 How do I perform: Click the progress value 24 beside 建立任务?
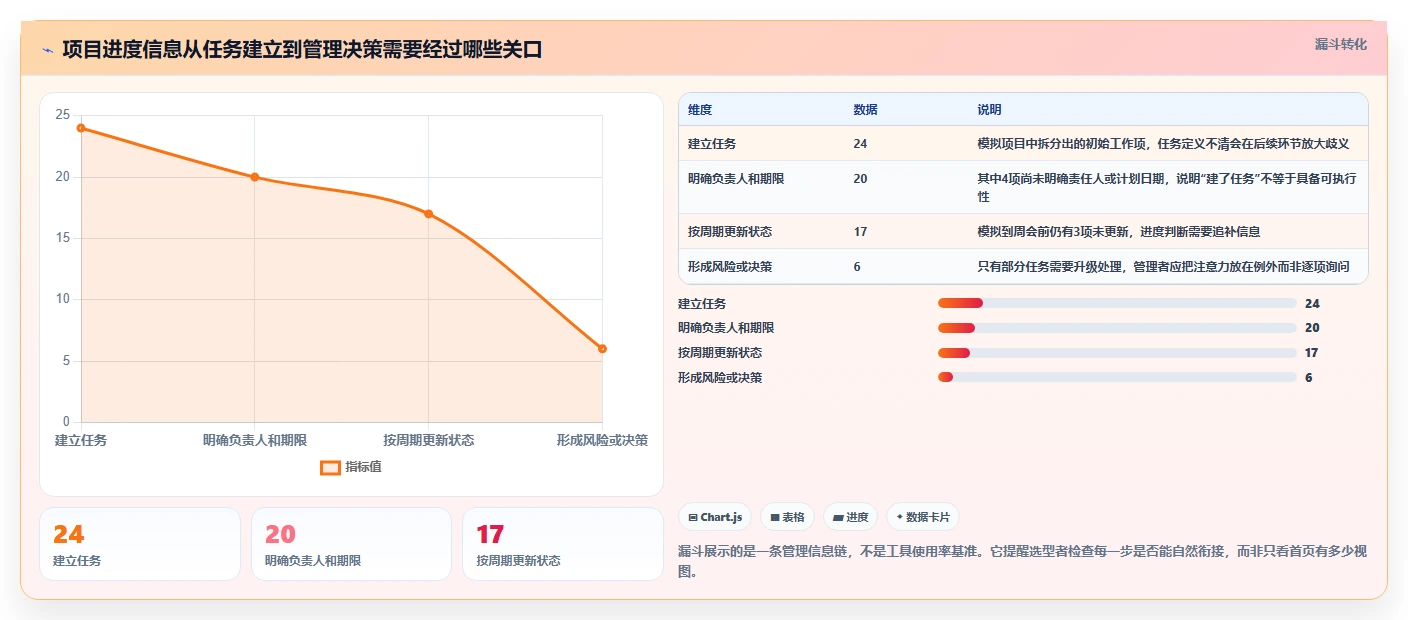click(x=1312, y=303)
